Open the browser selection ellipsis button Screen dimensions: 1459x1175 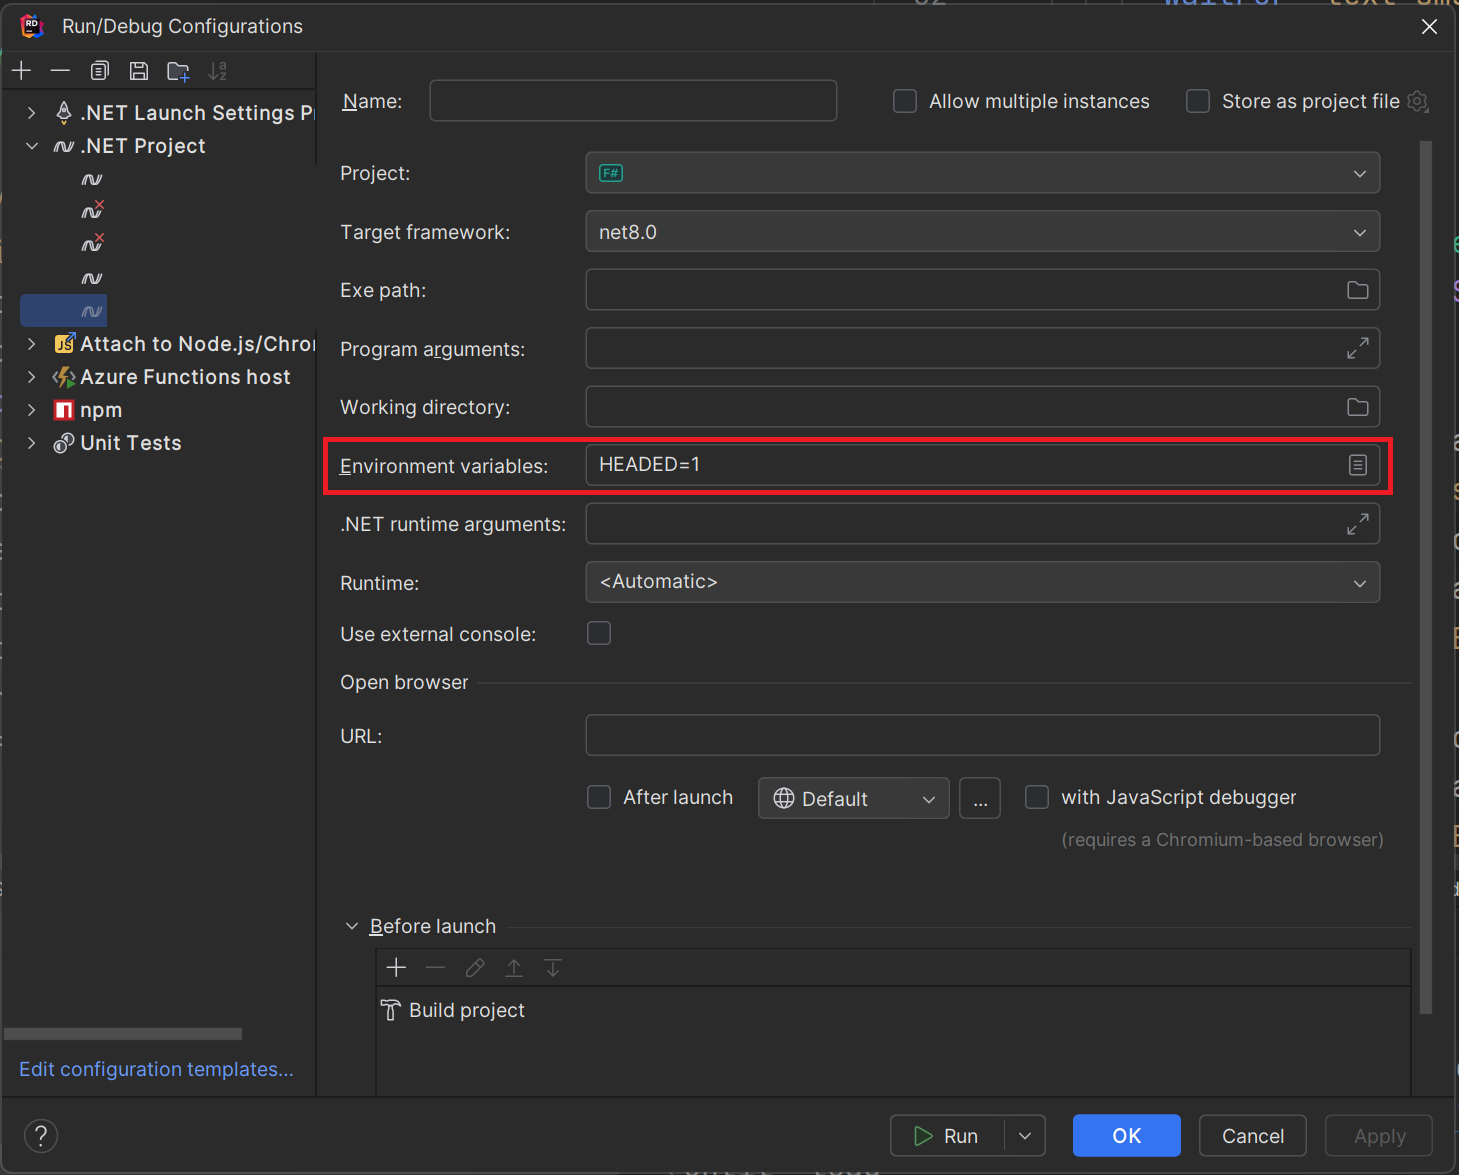click(x=980, y=798)
